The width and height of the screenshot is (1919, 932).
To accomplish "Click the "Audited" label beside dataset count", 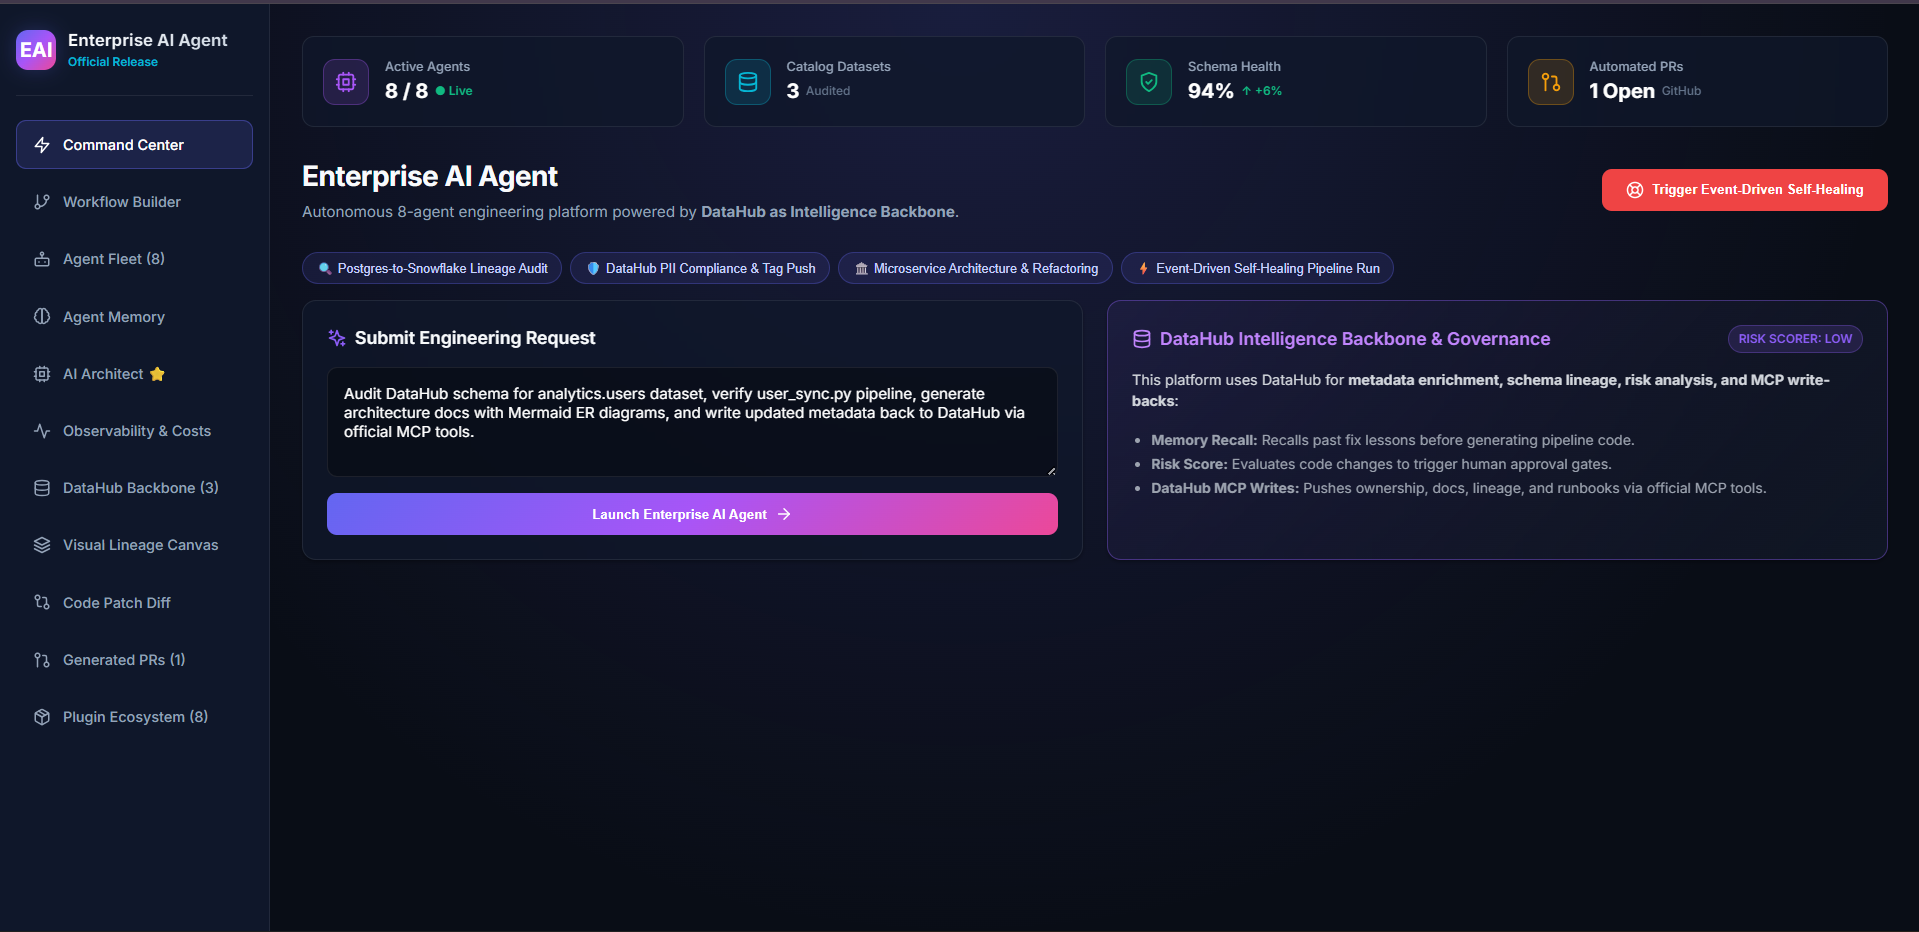I will coord(828,91).
